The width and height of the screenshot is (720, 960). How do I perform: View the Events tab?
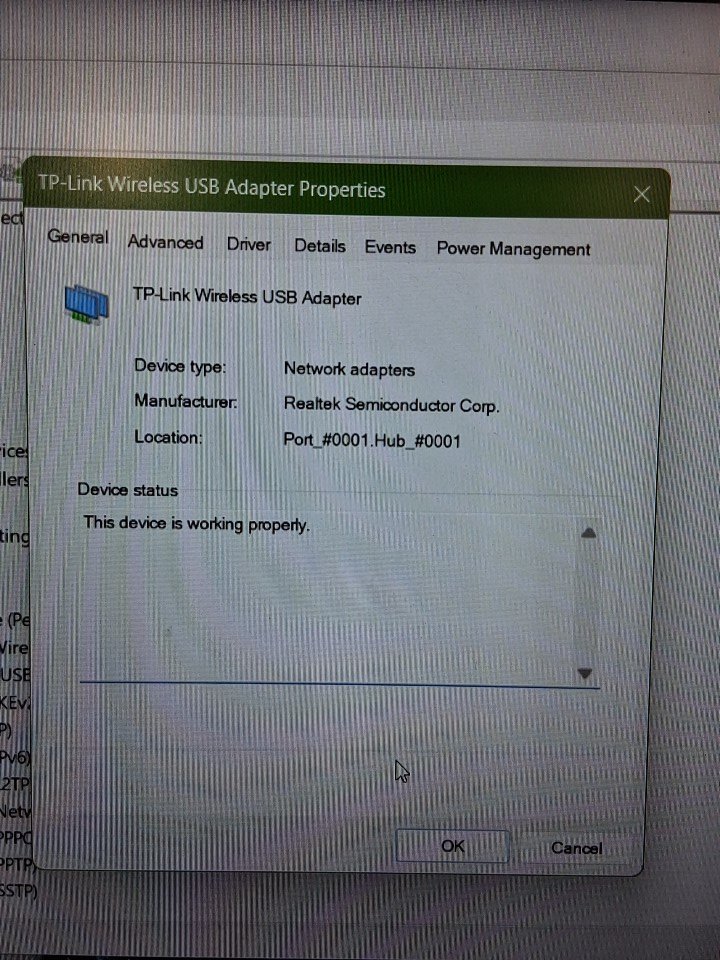[x=390, y=247]
